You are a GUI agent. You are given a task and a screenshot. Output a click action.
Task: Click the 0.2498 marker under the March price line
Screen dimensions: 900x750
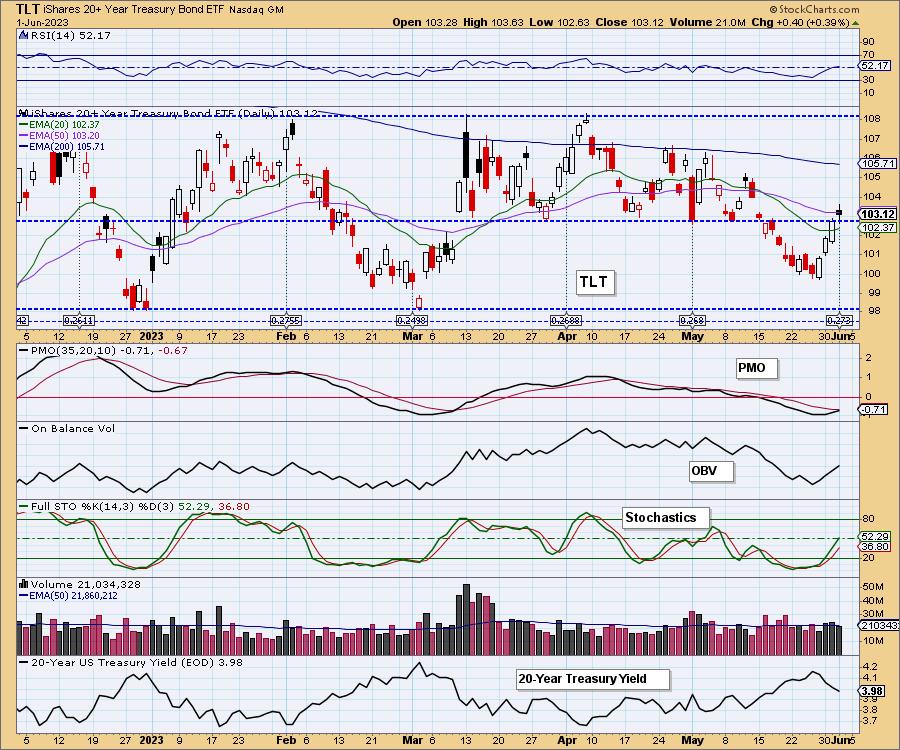(412, 321)
